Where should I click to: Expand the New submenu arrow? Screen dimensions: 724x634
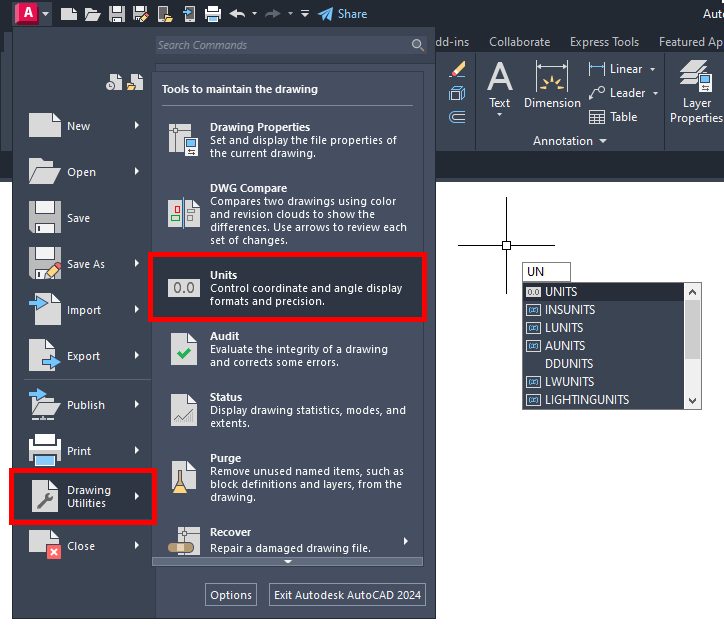[x=137, y=125]
